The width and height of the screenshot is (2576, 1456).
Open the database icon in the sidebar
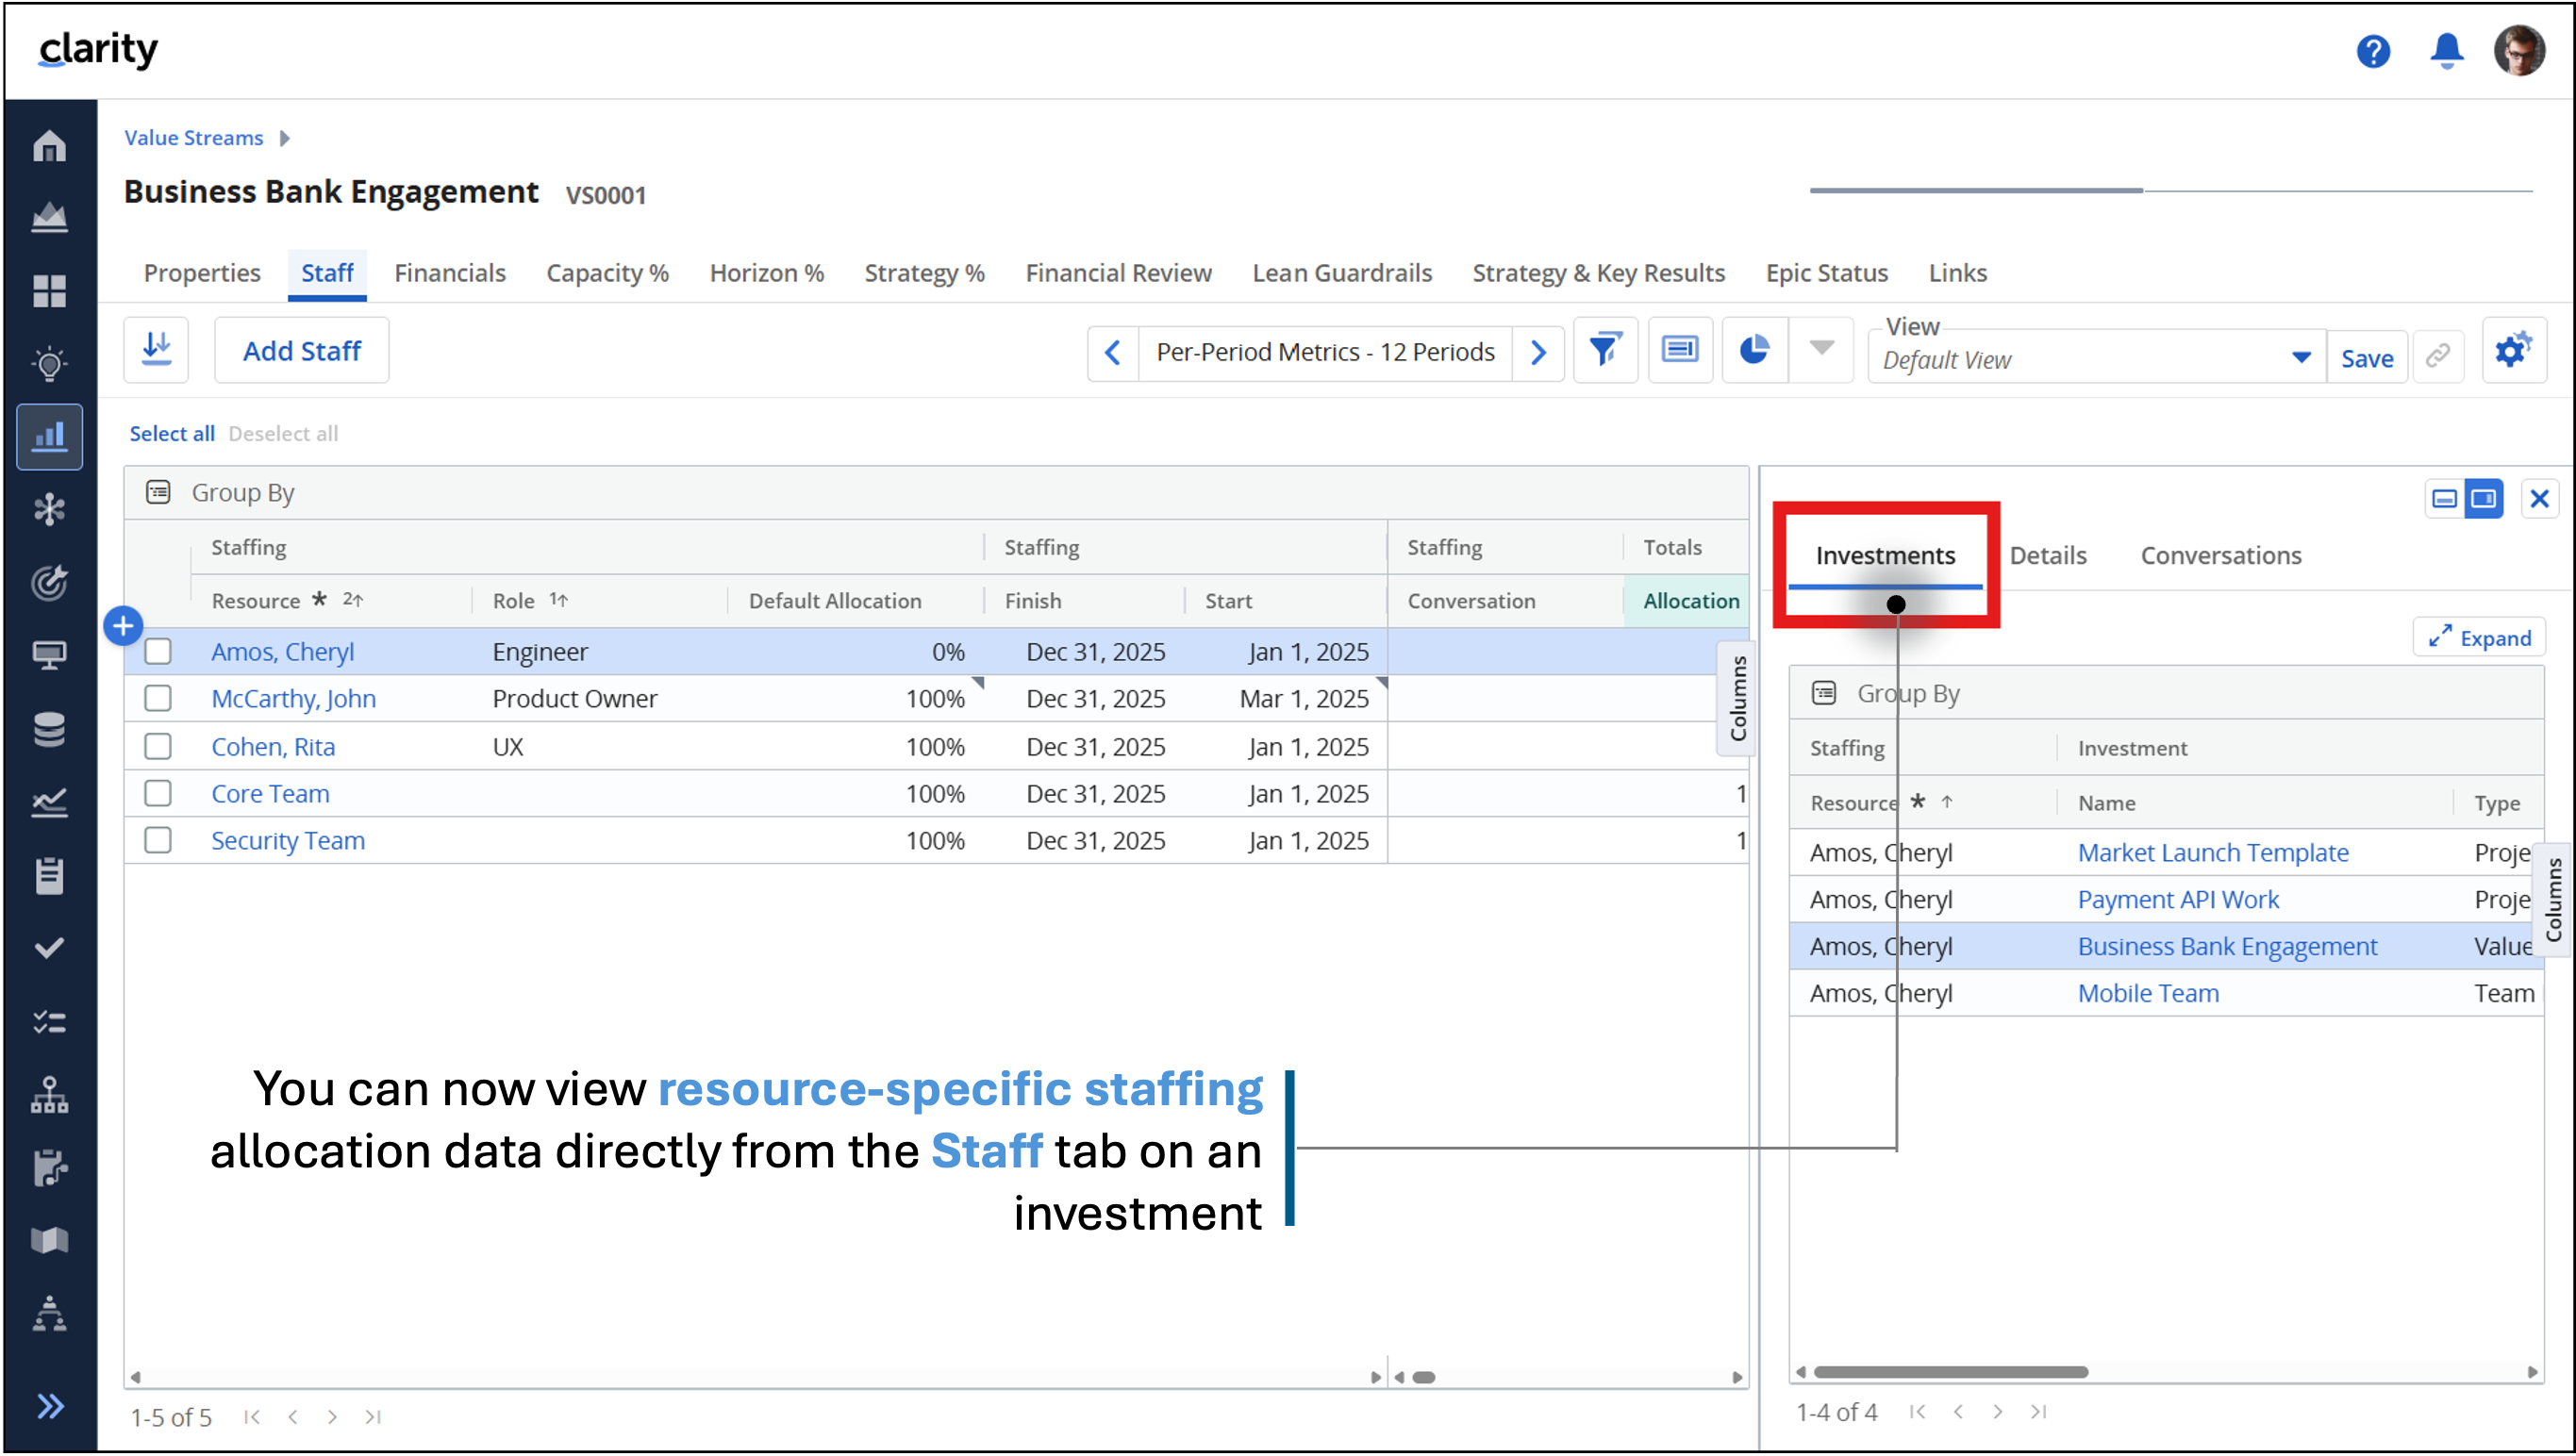pos(48,729)
